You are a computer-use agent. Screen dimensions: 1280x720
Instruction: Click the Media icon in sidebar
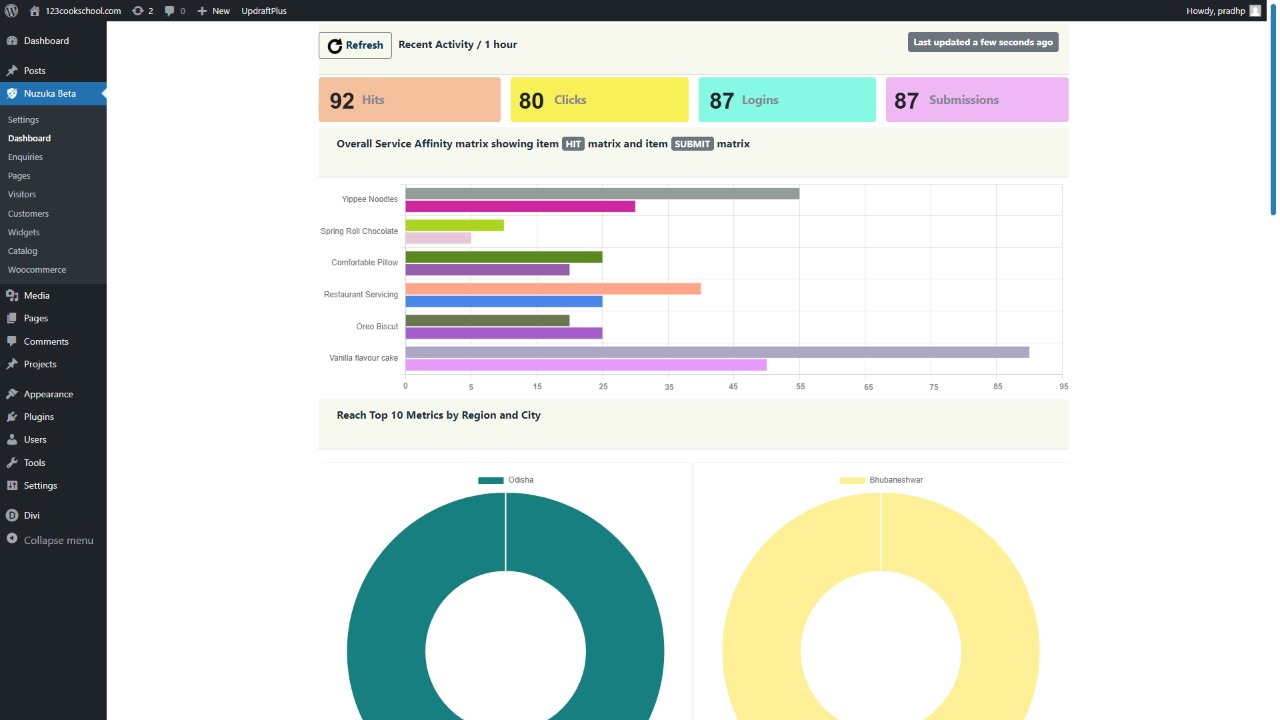click(12, 296)
